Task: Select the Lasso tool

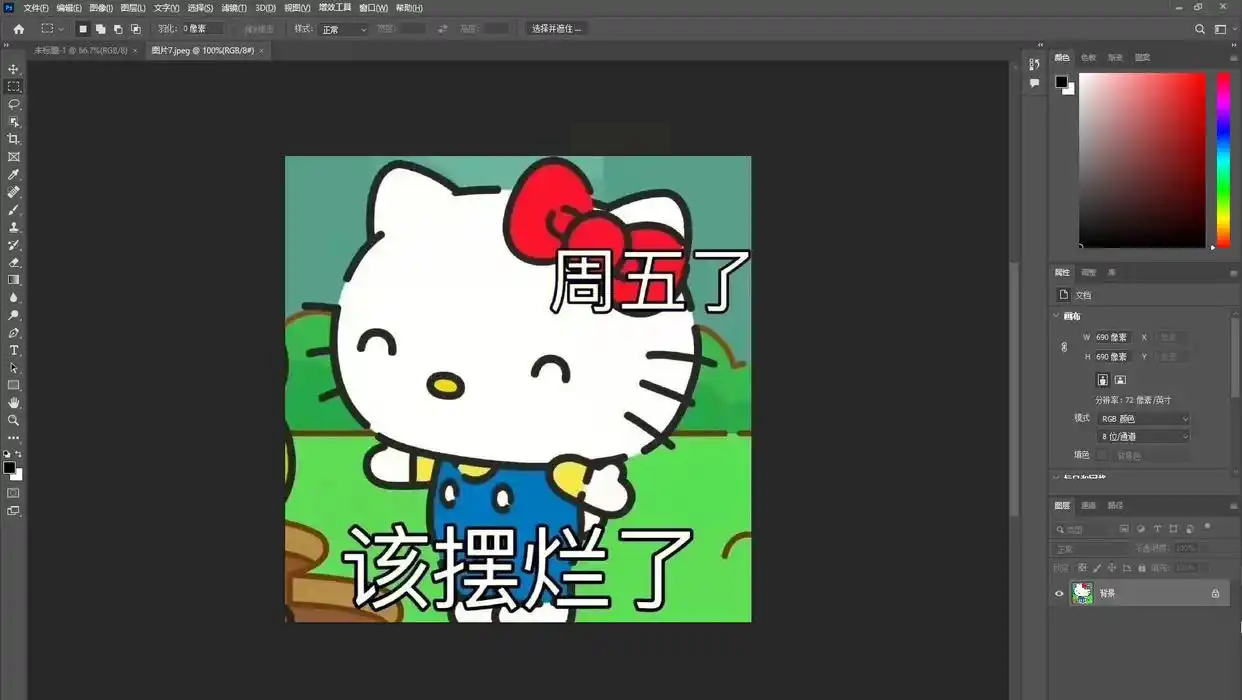Action: (14, 104)
